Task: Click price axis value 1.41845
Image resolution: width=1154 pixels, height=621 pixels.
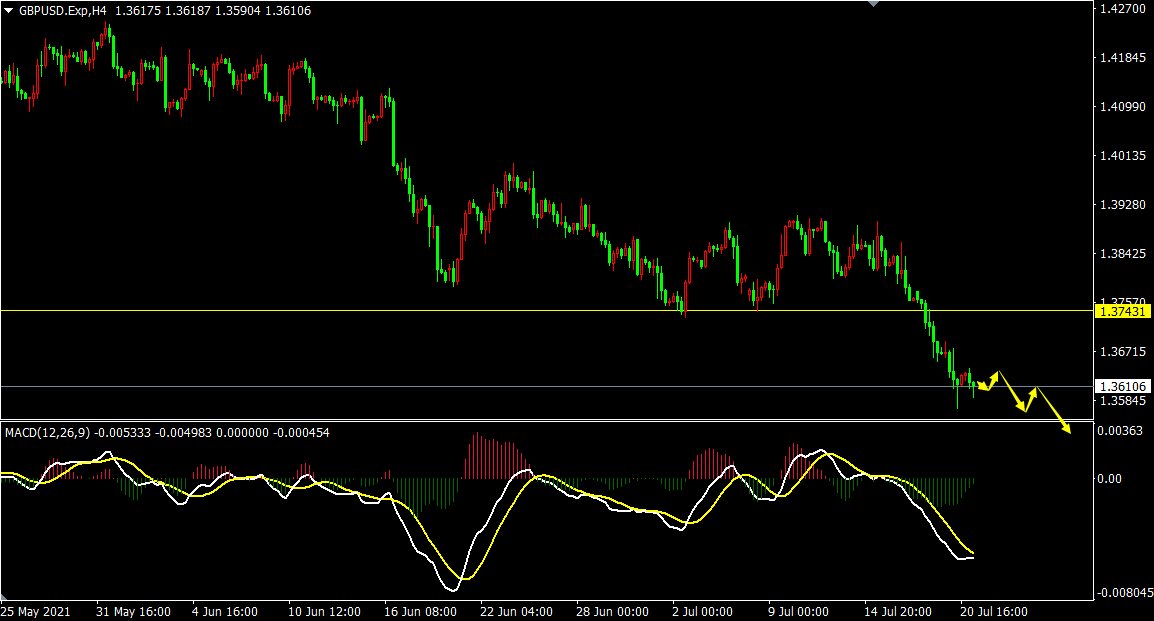Action: (x=1122, y=57)
